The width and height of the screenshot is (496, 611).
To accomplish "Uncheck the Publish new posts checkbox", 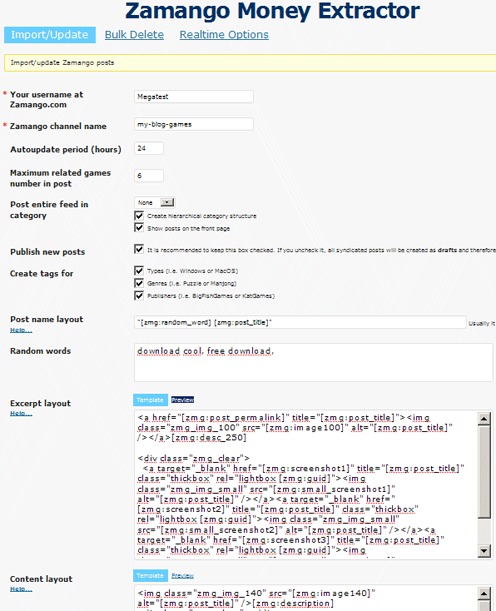I will point(139,249).
